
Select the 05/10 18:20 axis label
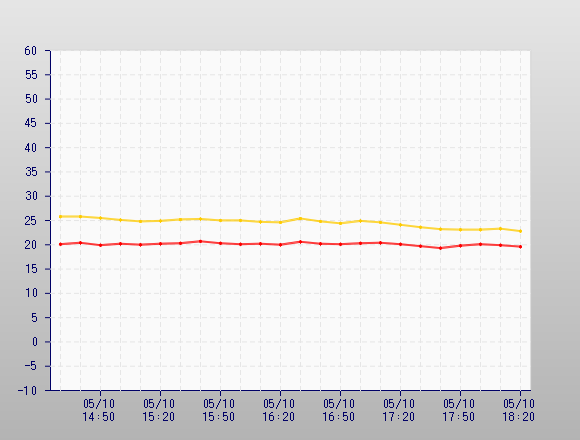tap(518, 410)
